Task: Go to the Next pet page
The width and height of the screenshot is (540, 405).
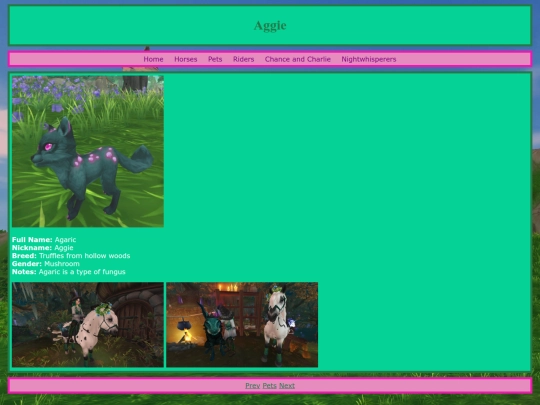Action: [x=287, y=386]
